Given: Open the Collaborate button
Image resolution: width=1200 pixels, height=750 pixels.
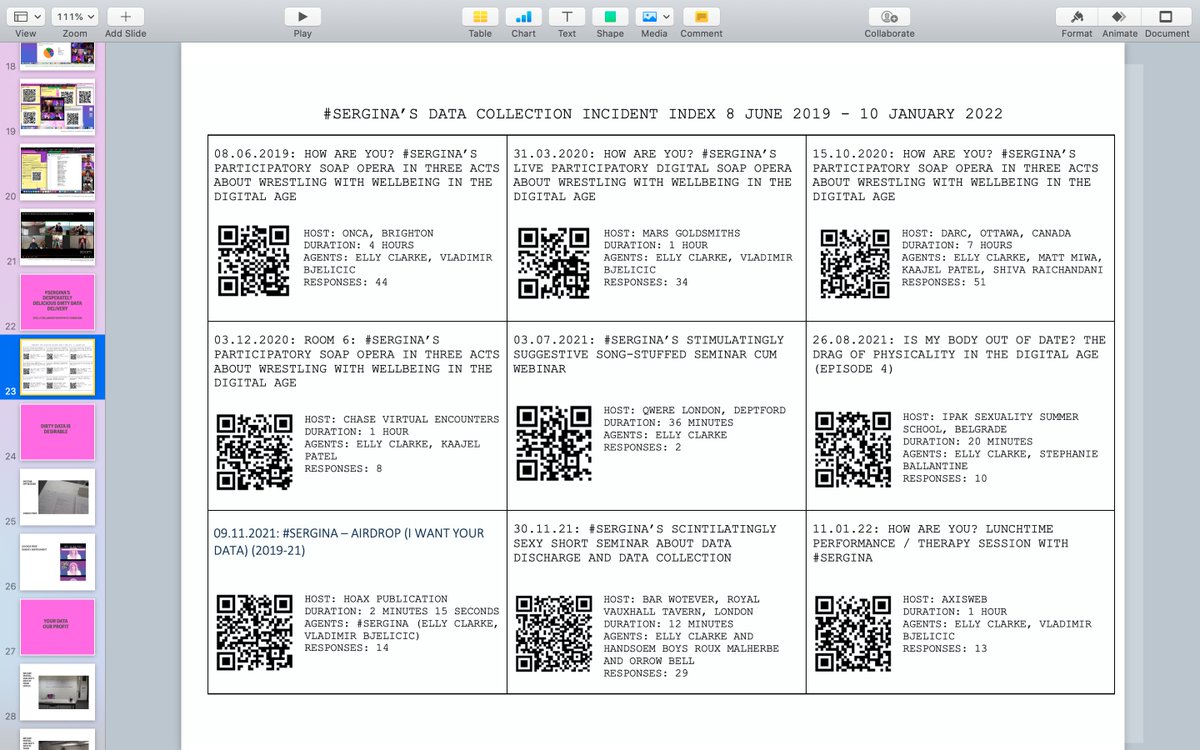Looking at the screenshot, I should tap(889, 17).
